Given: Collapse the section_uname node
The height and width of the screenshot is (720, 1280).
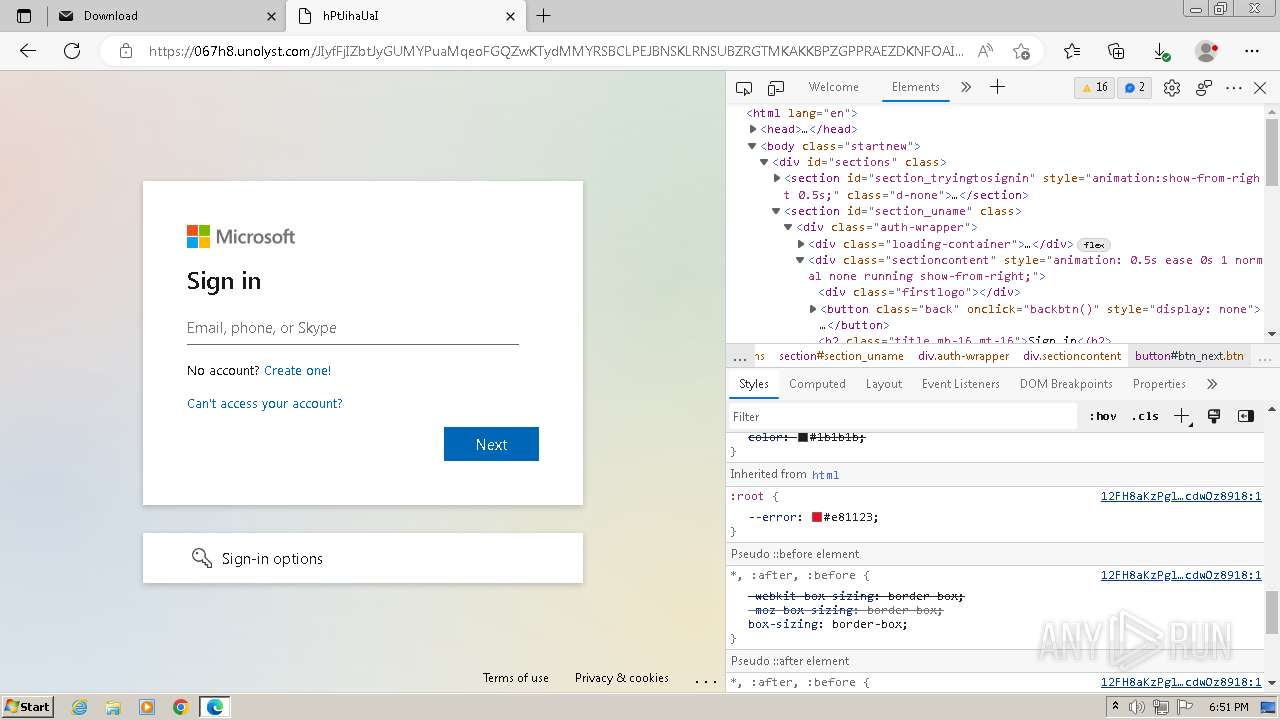Looking at the screenshot, I should click(776, 211).
